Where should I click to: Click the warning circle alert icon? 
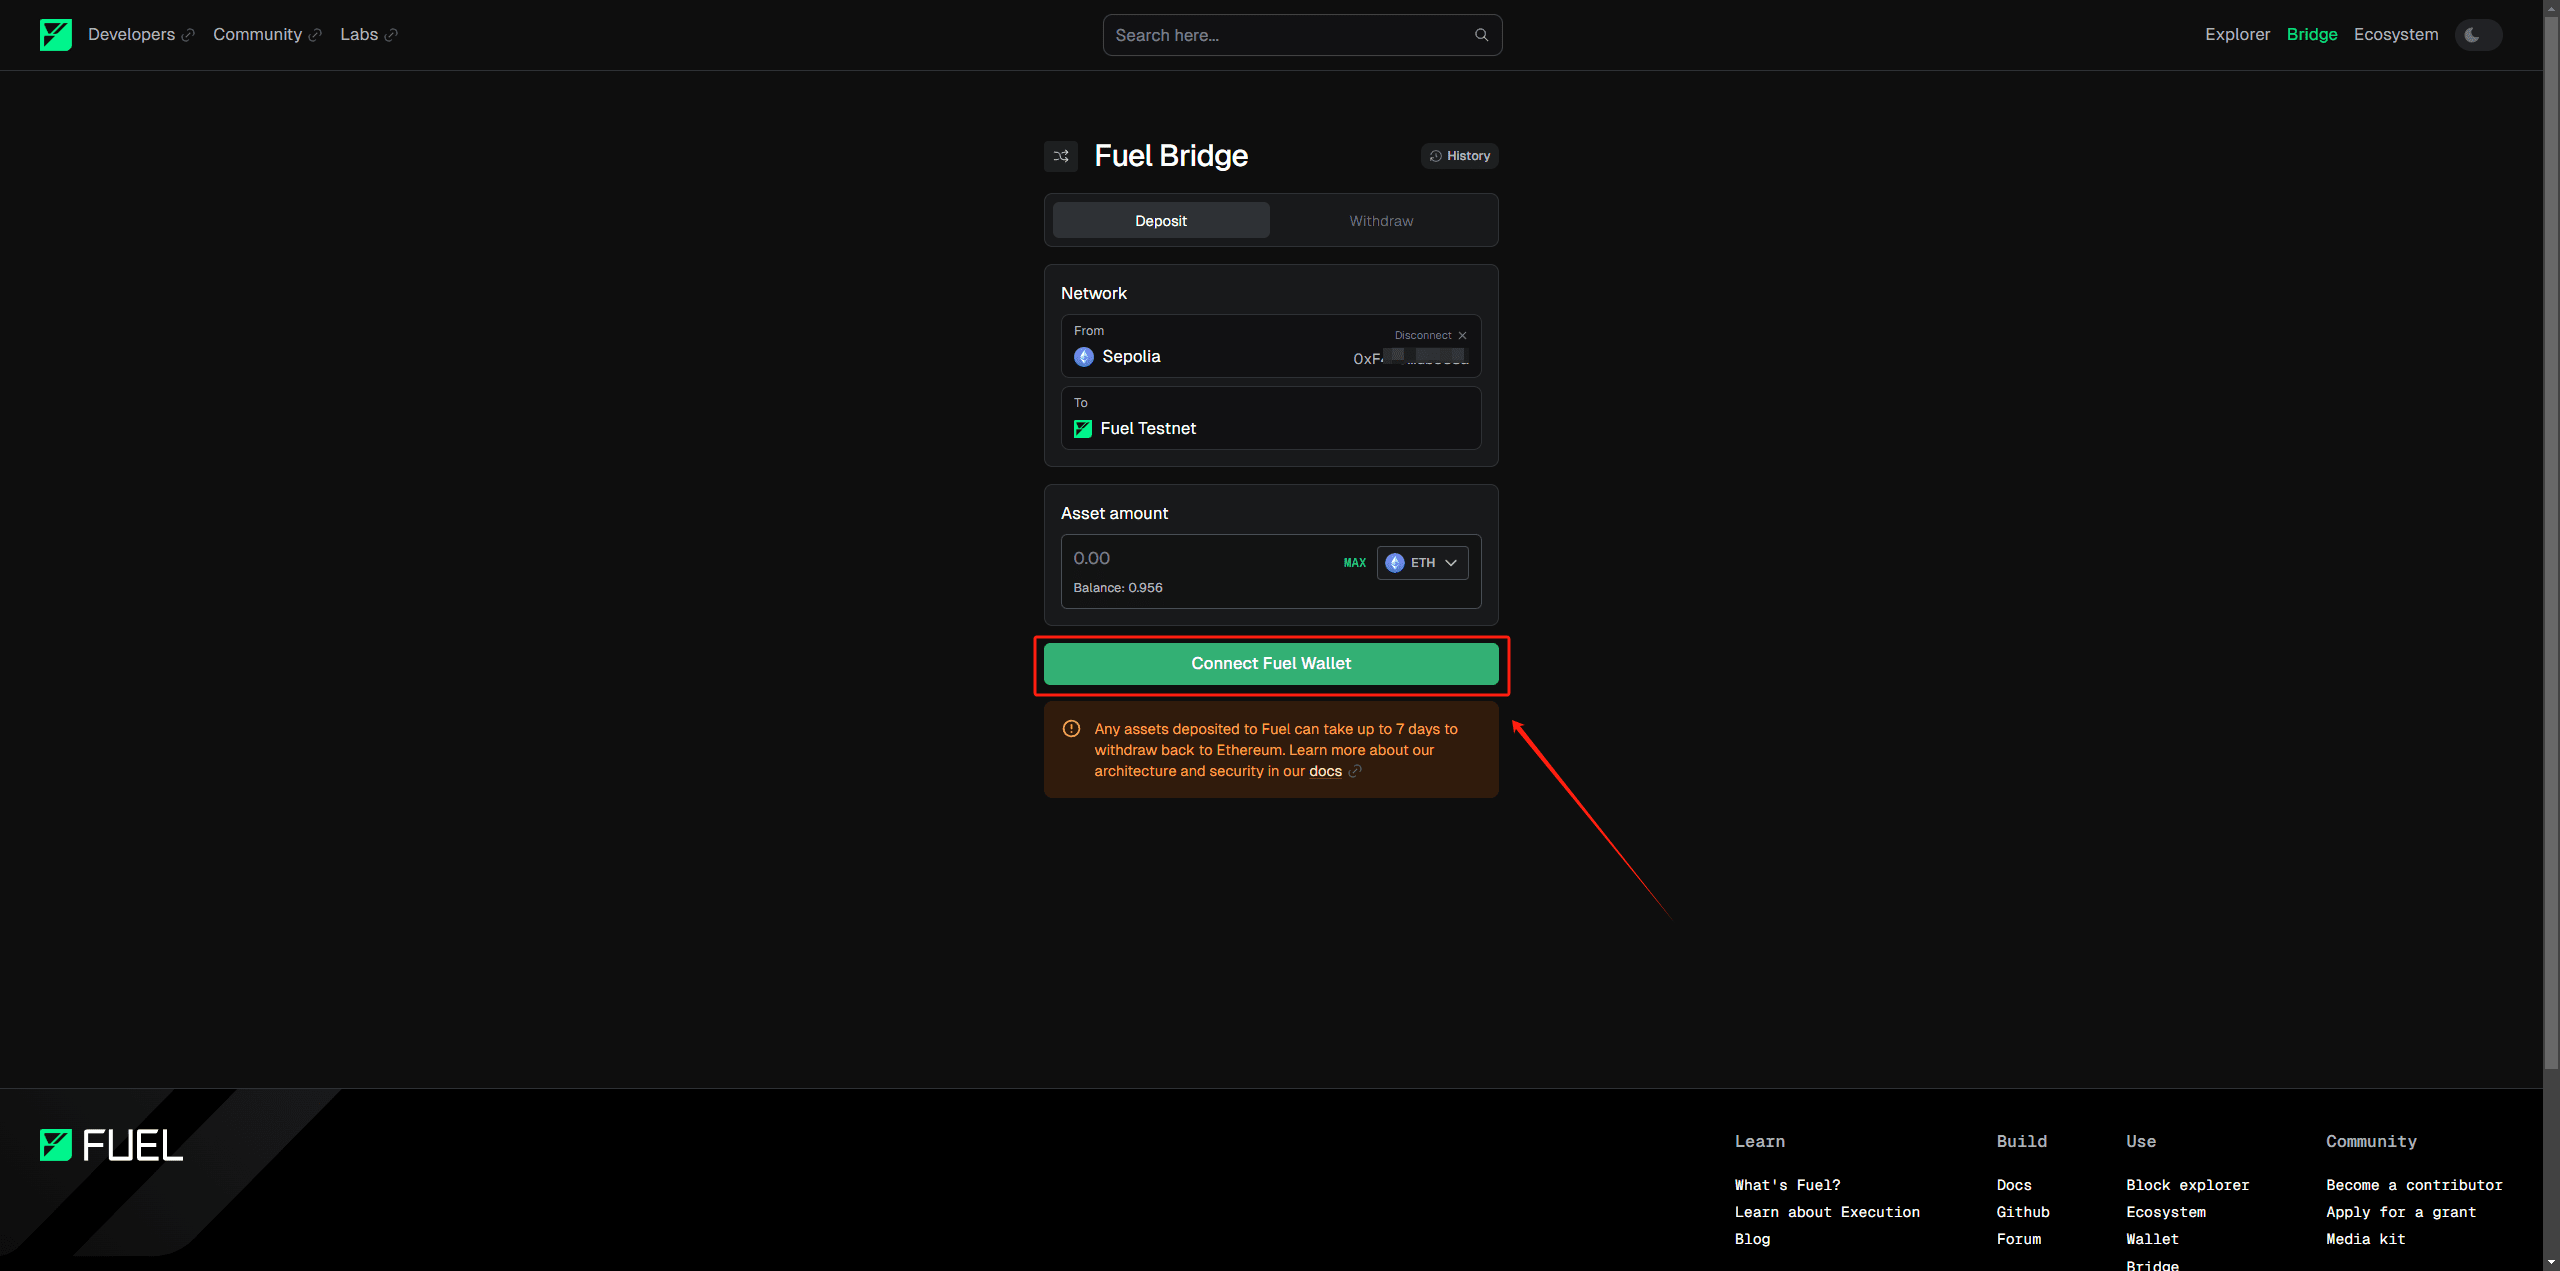[x=1071, y=729]
